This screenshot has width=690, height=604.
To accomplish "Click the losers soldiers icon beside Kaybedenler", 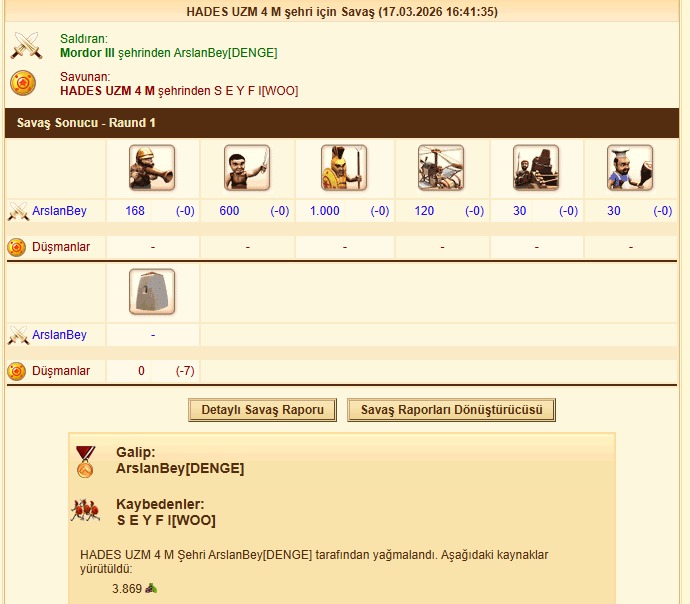I will point(85,510).
